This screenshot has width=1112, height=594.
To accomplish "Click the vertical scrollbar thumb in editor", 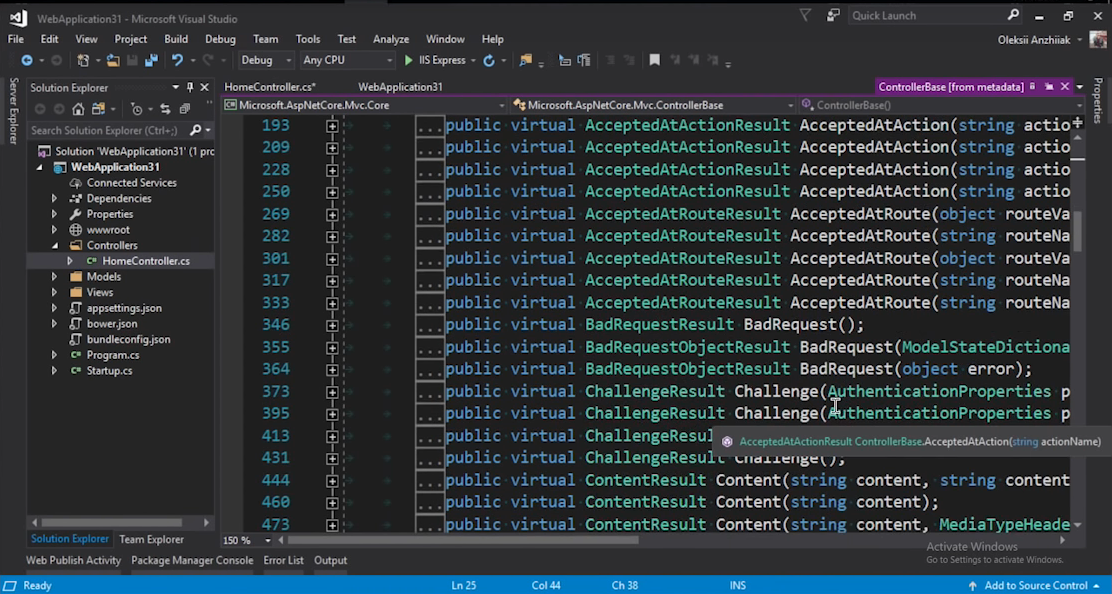I will click(x=1077, y=231).
